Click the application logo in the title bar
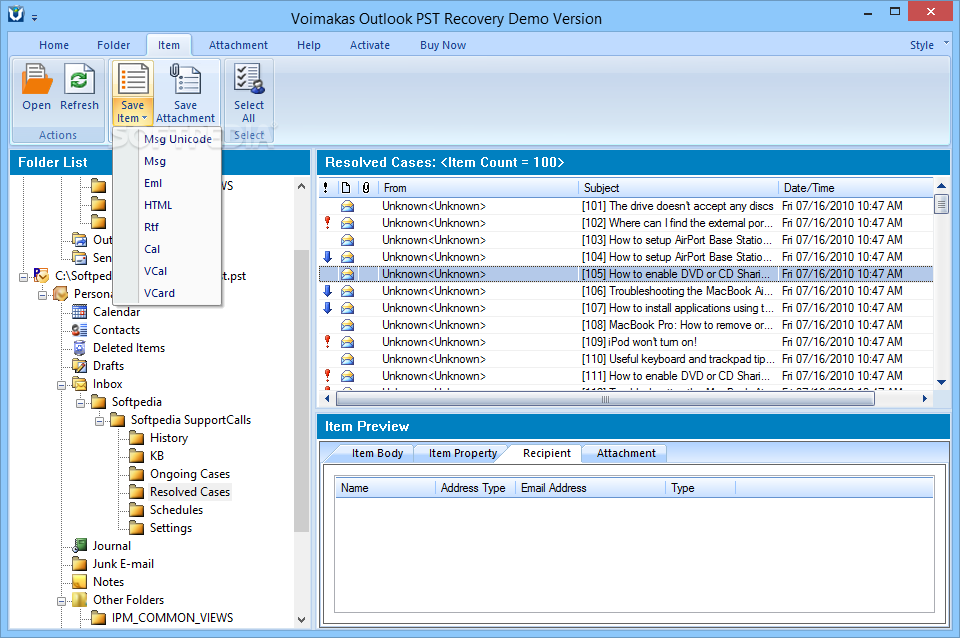This screenshot has width=960, height=638. 16,14
